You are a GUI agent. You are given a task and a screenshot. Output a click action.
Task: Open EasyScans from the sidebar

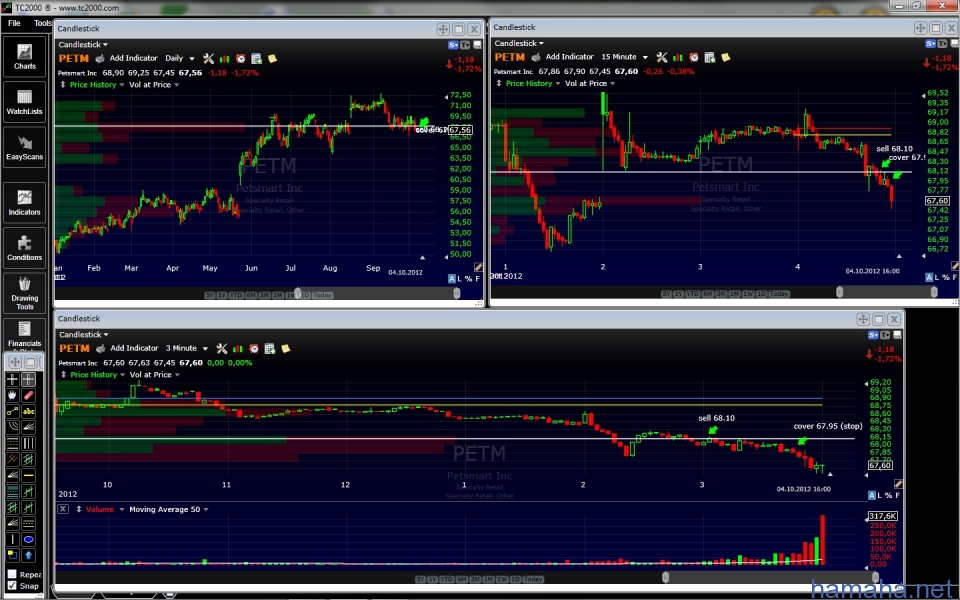(x=24, y=148)
